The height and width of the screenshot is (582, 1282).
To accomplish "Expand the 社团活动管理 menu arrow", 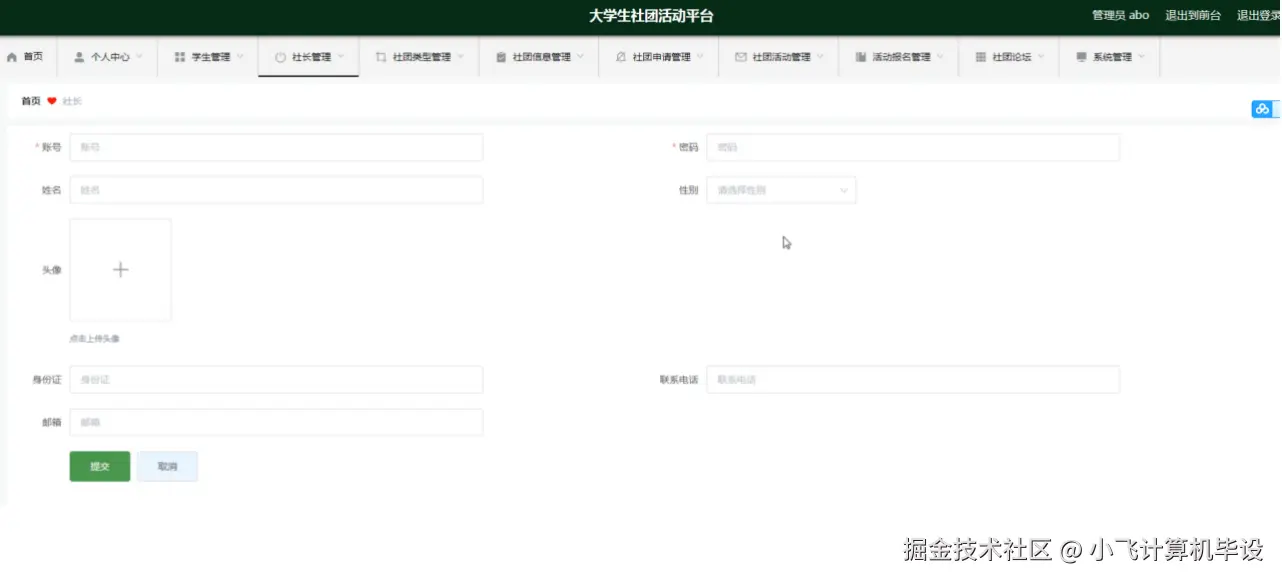I will 821,57.
